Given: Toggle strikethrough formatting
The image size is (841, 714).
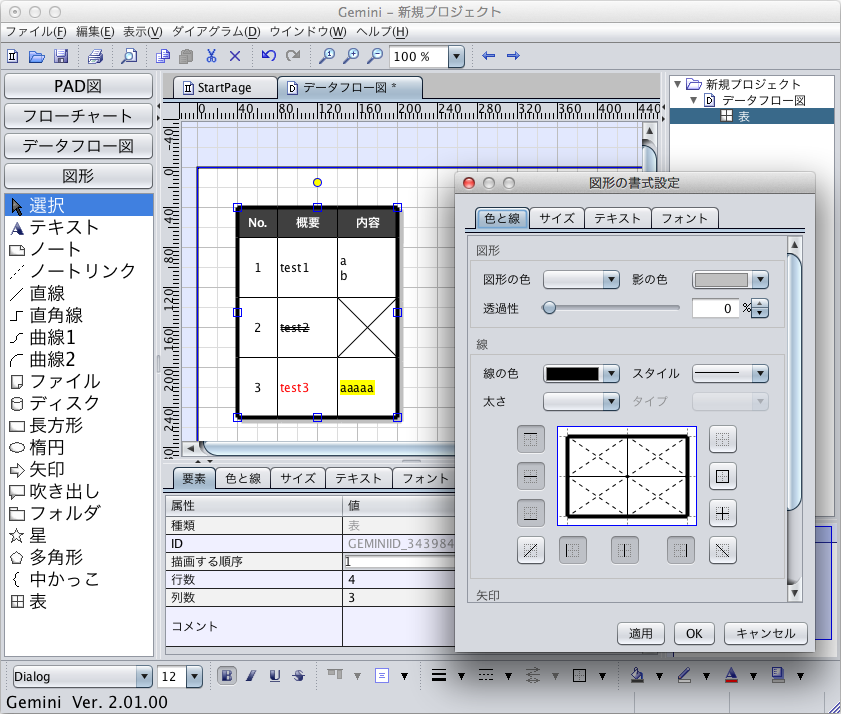Looking at the screenshot, I should coord(299,675).
